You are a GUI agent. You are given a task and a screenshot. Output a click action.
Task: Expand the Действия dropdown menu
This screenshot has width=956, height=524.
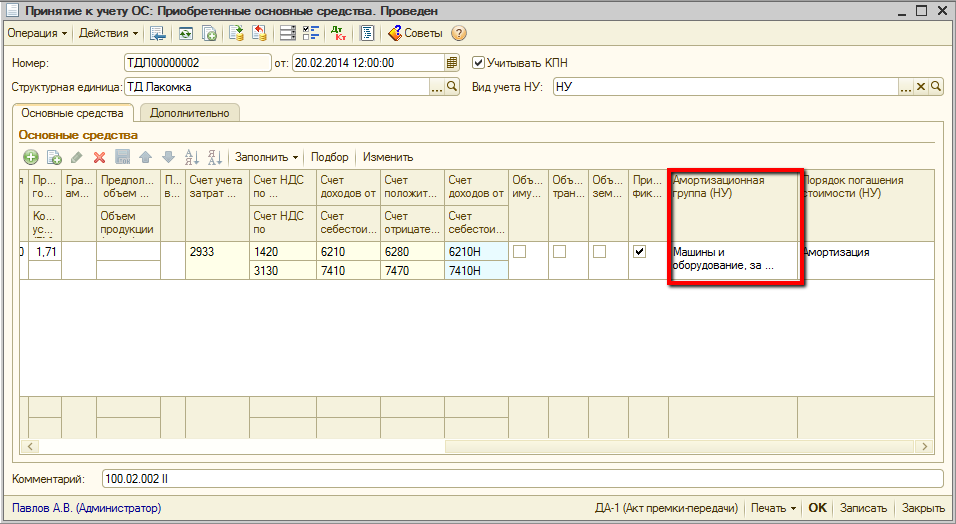[x=108, y=33]
